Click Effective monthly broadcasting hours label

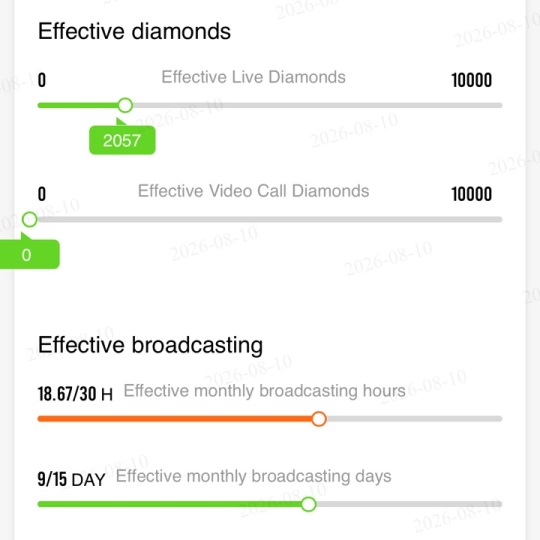point(264,391)
